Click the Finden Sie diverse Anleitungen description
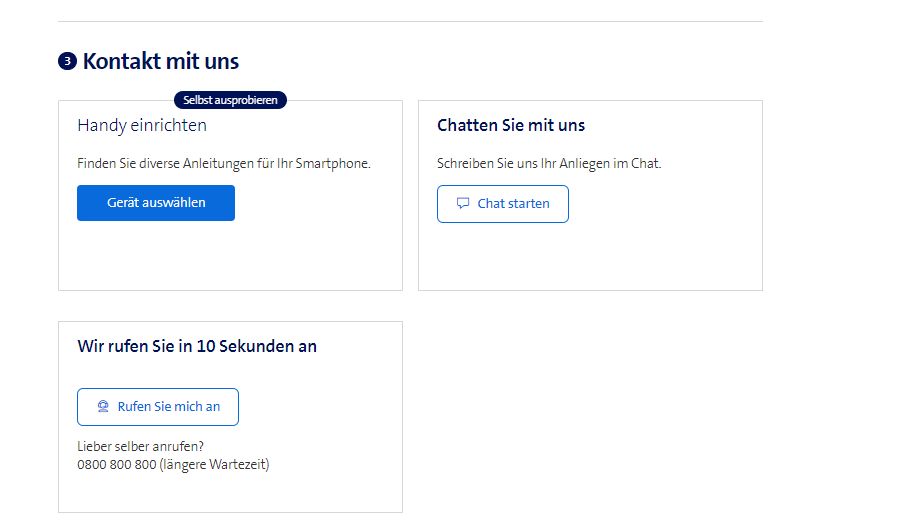 (224, 163)
